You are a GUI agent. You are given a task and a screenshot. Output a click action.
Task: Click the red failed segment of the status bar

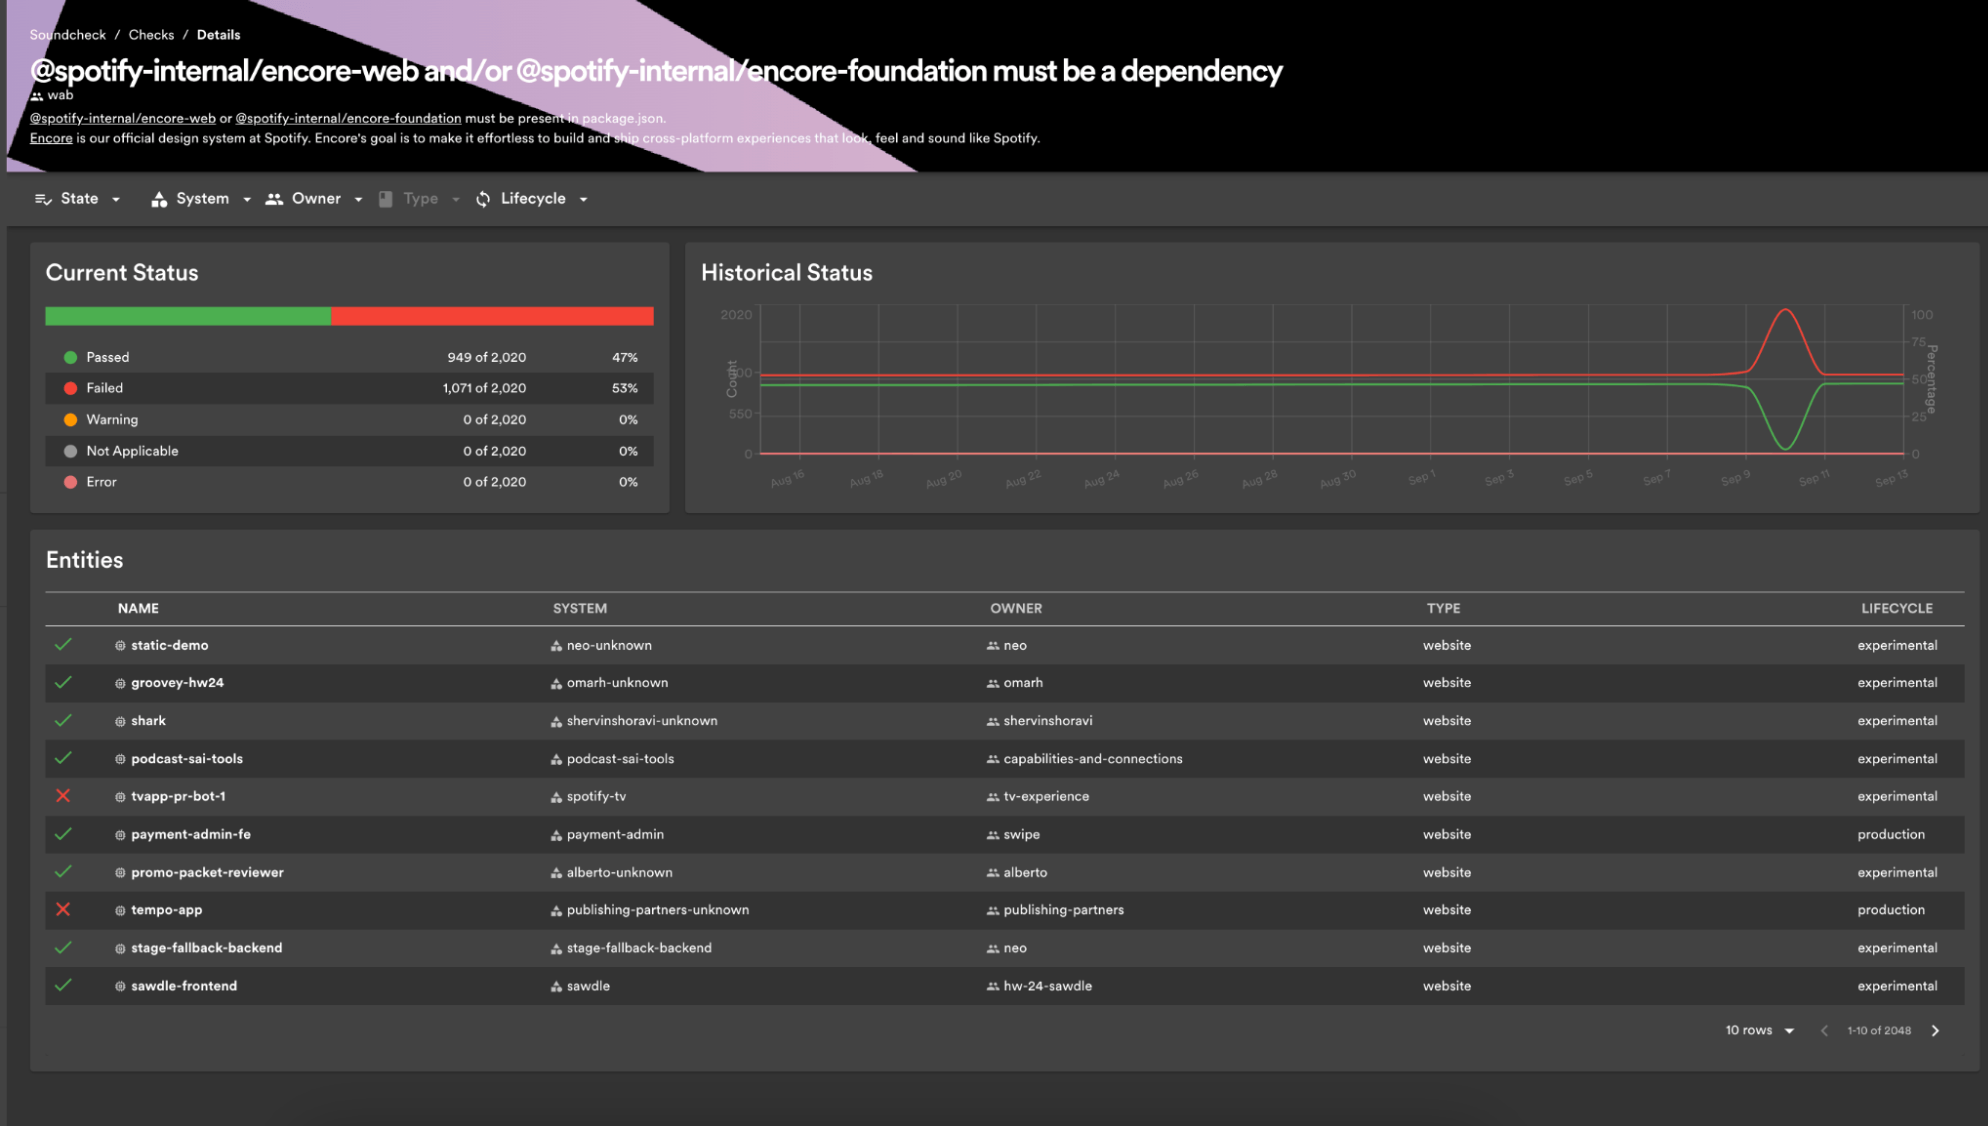click(x=492, y=315)
